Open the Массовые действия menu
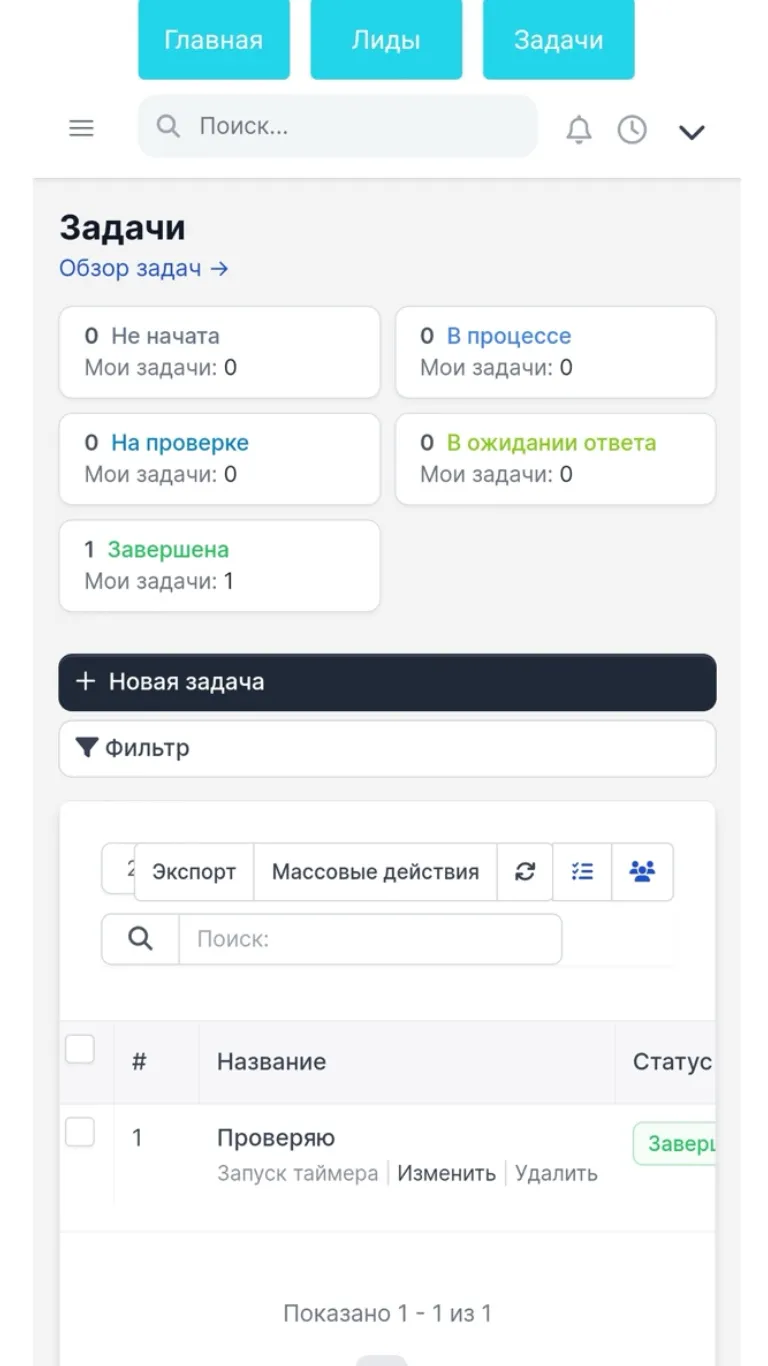768x1366 pixels. coord(375,872)
